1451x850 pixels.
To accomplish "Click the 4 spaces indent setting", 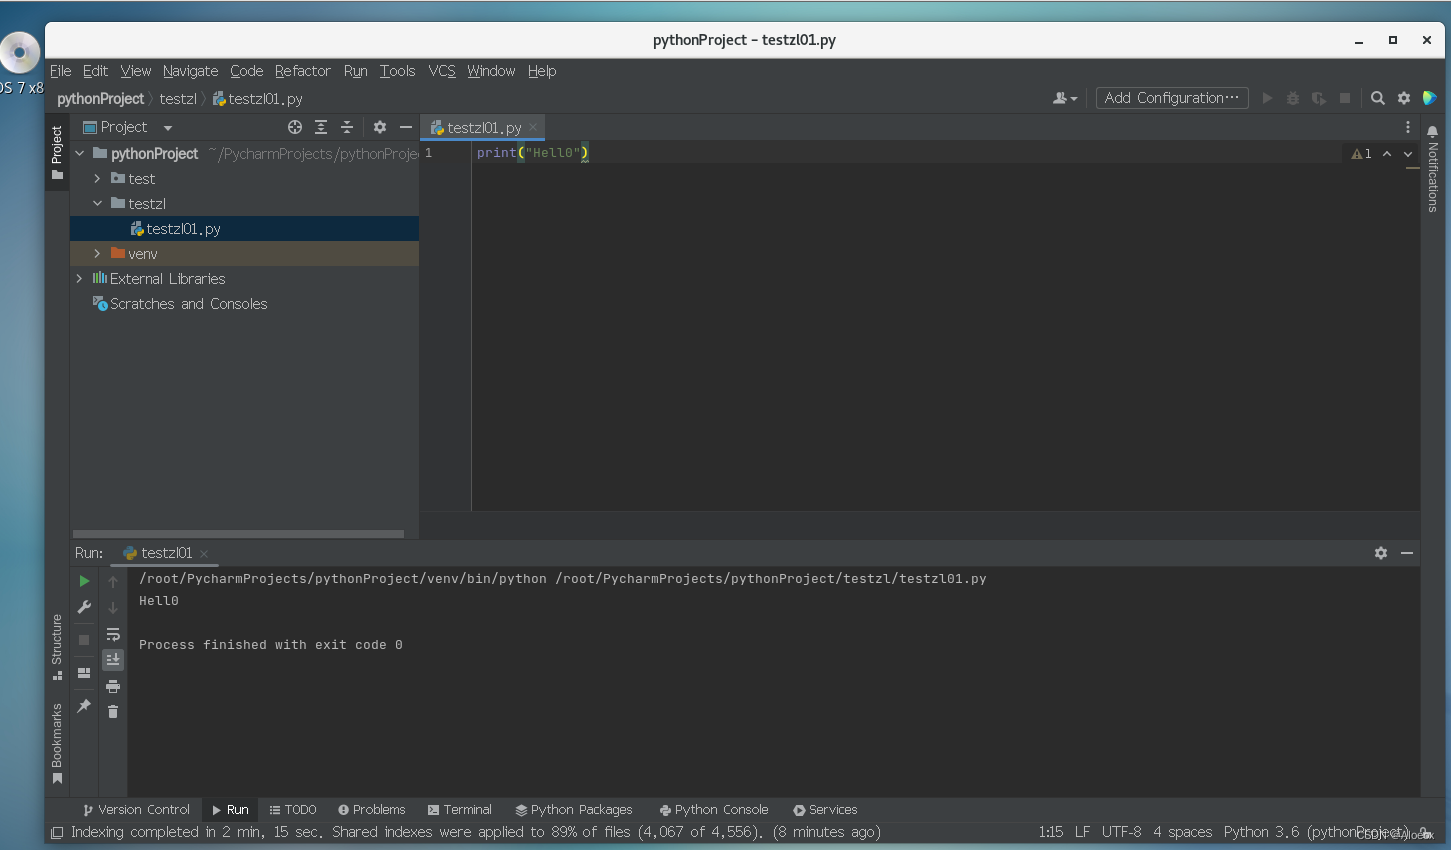I will tap(1182, 832).
